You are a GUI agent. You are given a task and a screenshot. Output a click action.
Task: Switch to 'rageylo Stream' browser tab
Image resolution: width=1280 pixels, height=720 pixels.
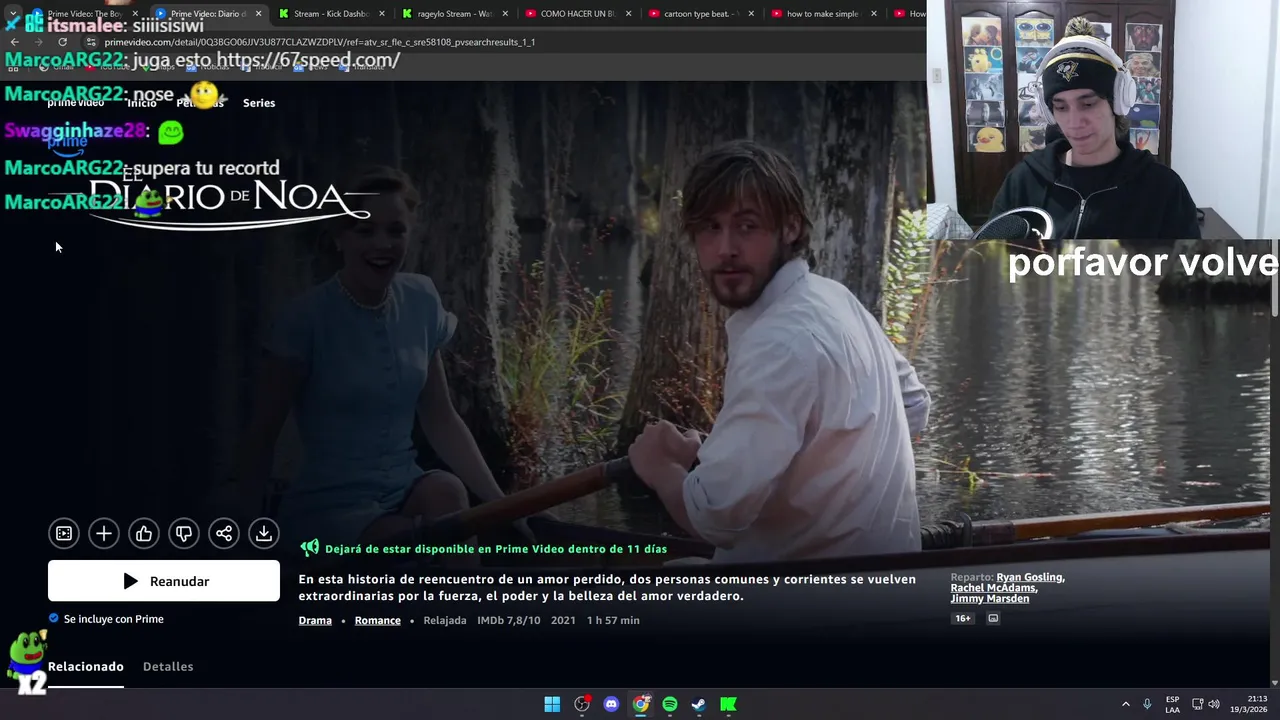click(454, 14)
